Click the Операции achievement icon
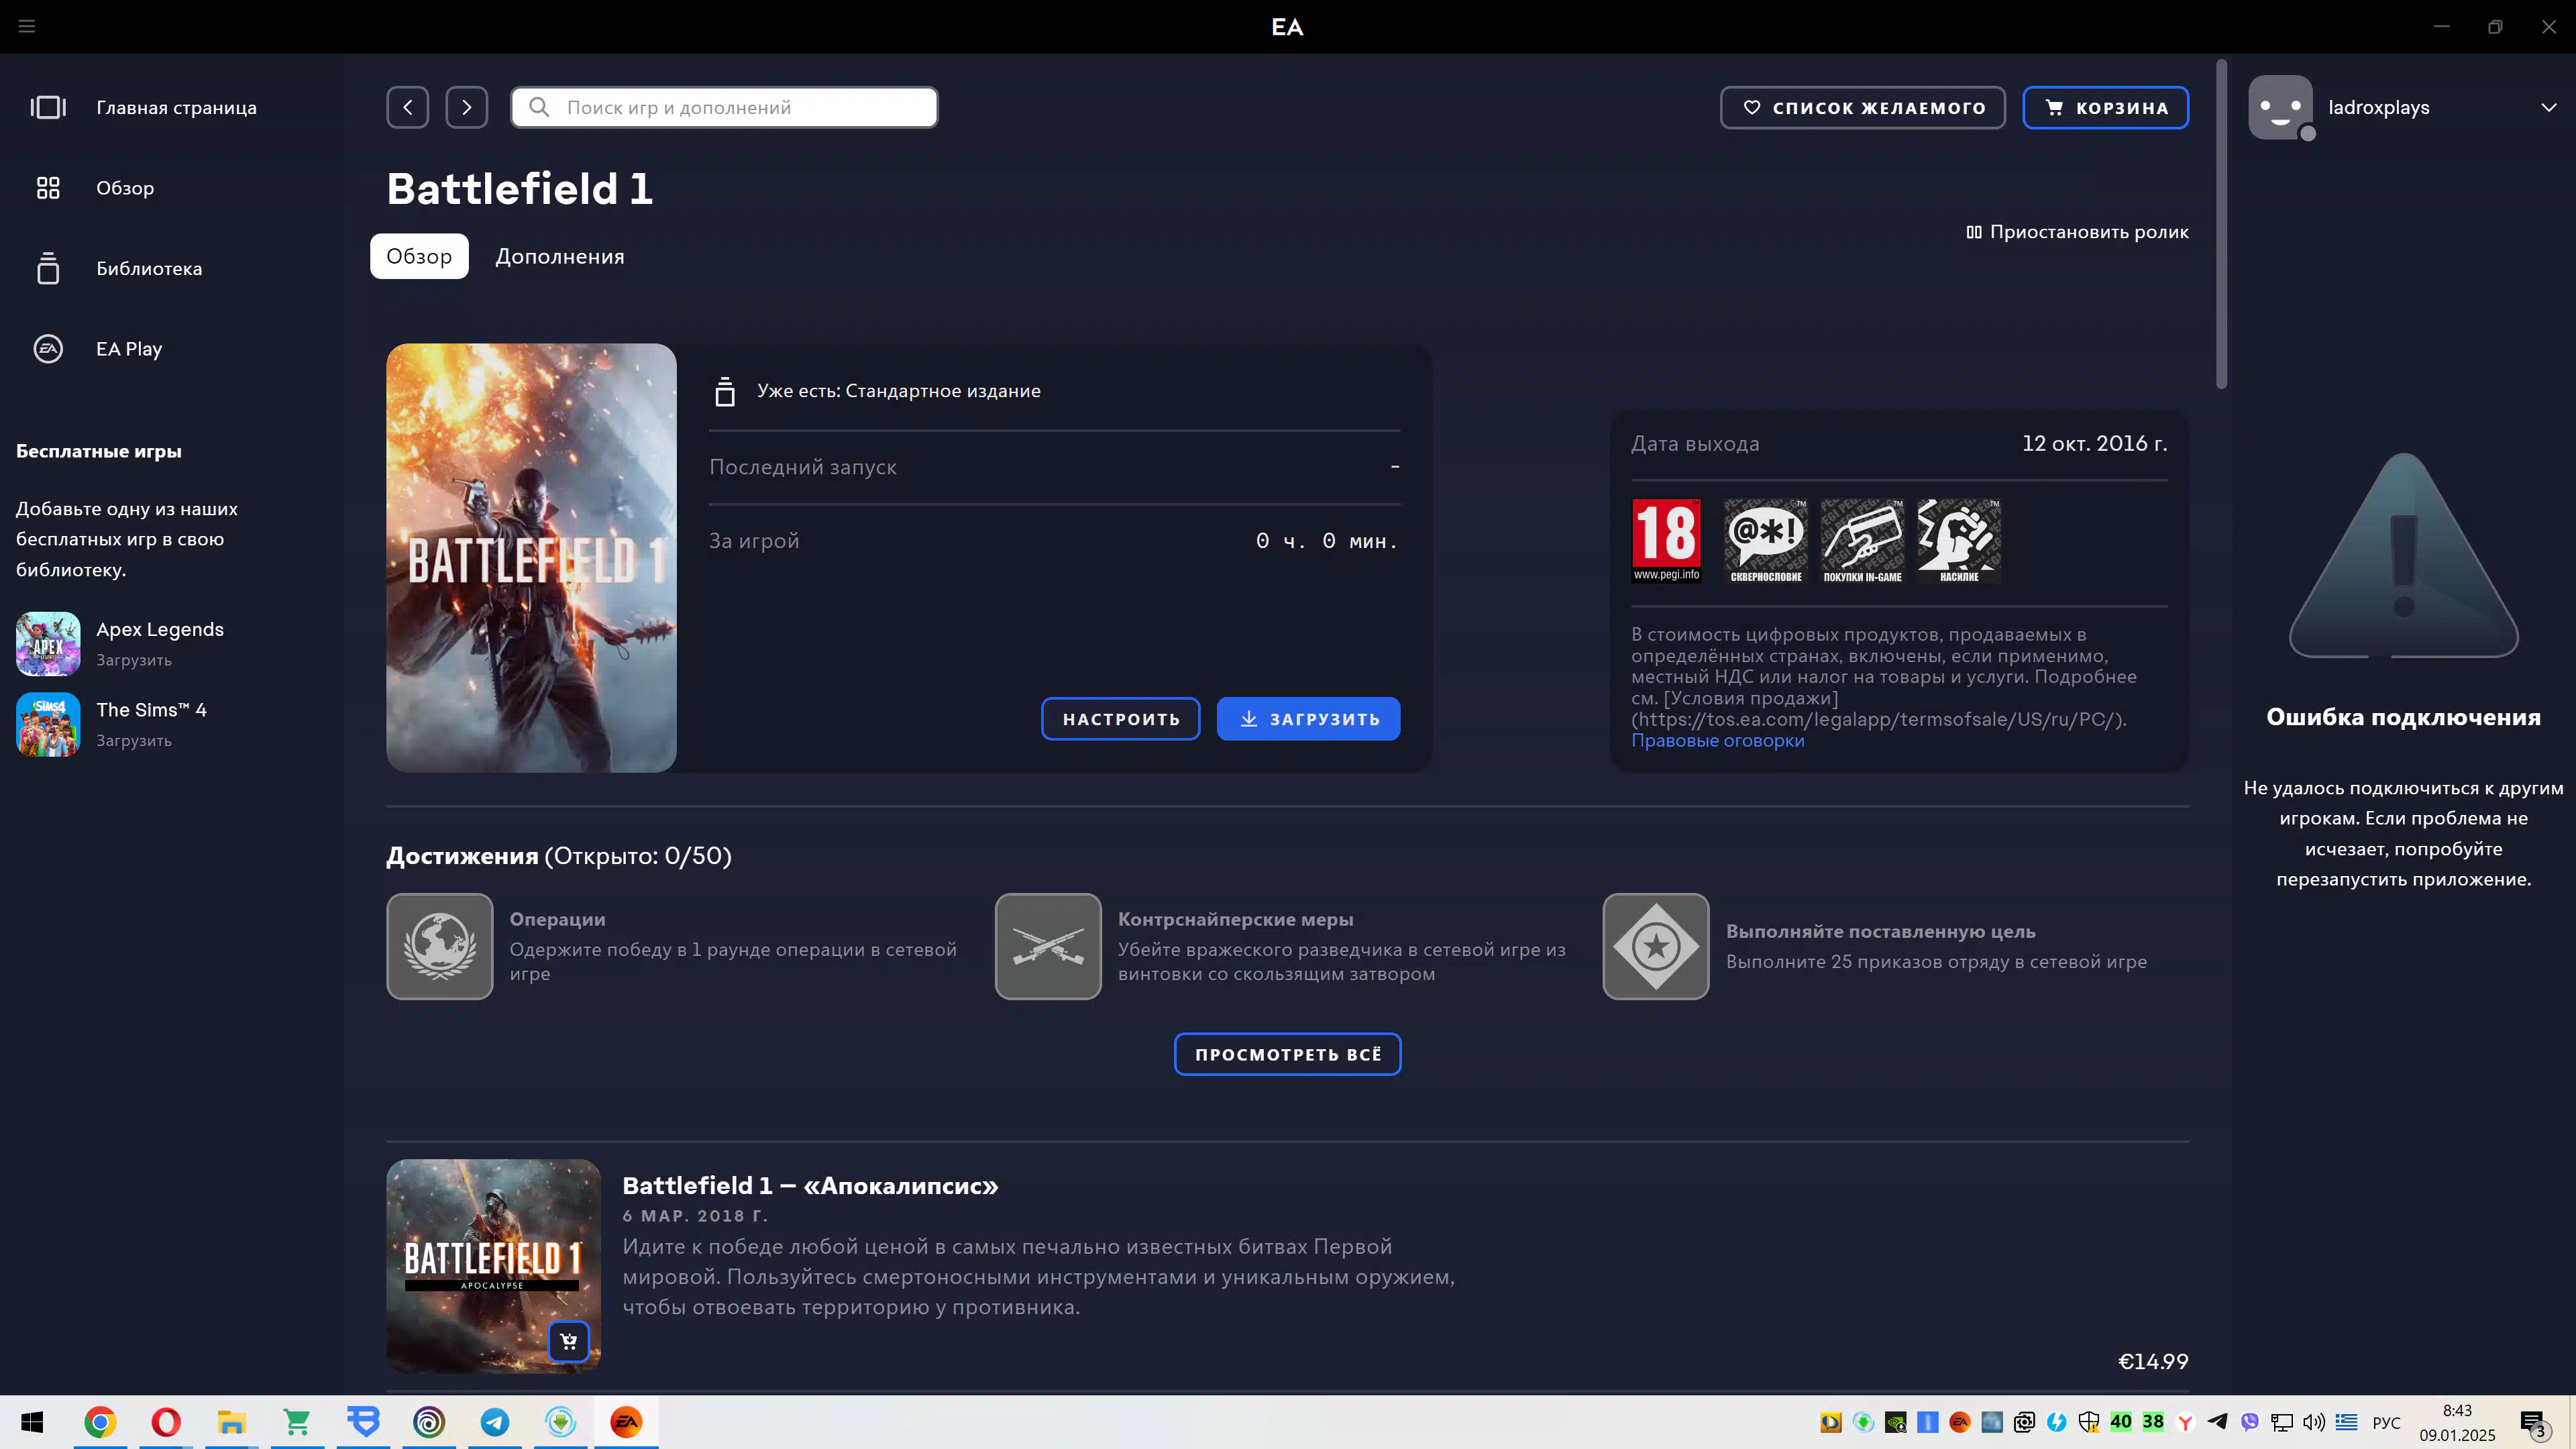 coord(440,946)
